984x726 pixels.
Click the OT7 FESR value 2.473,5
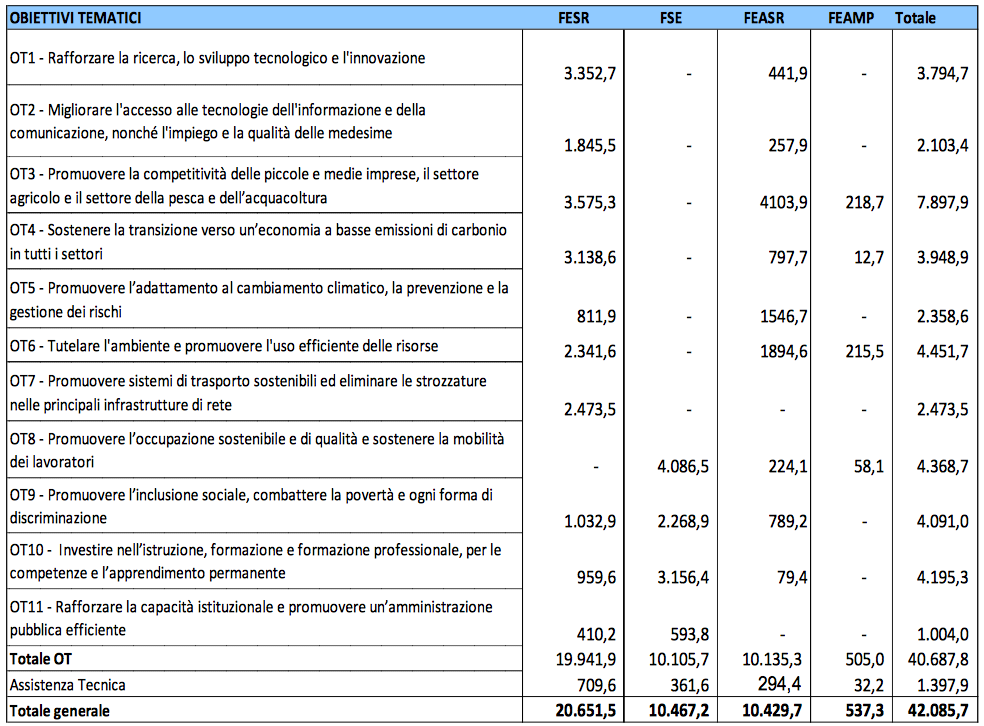[590, 410]
